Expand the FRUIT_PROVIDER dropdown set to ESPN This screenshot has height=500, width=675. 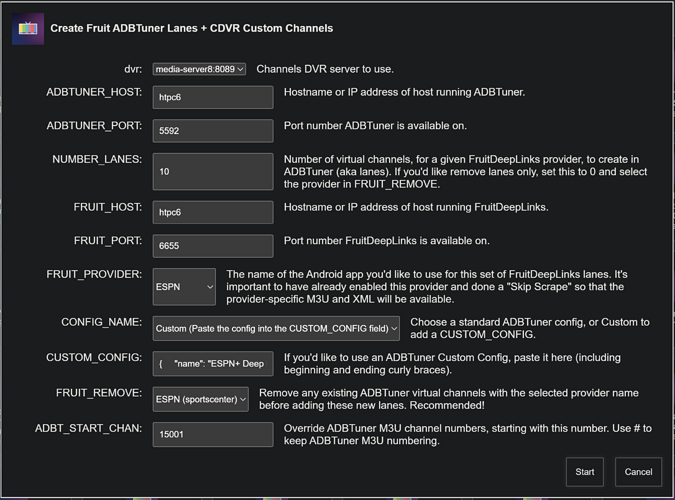click(x=184, y=287)
